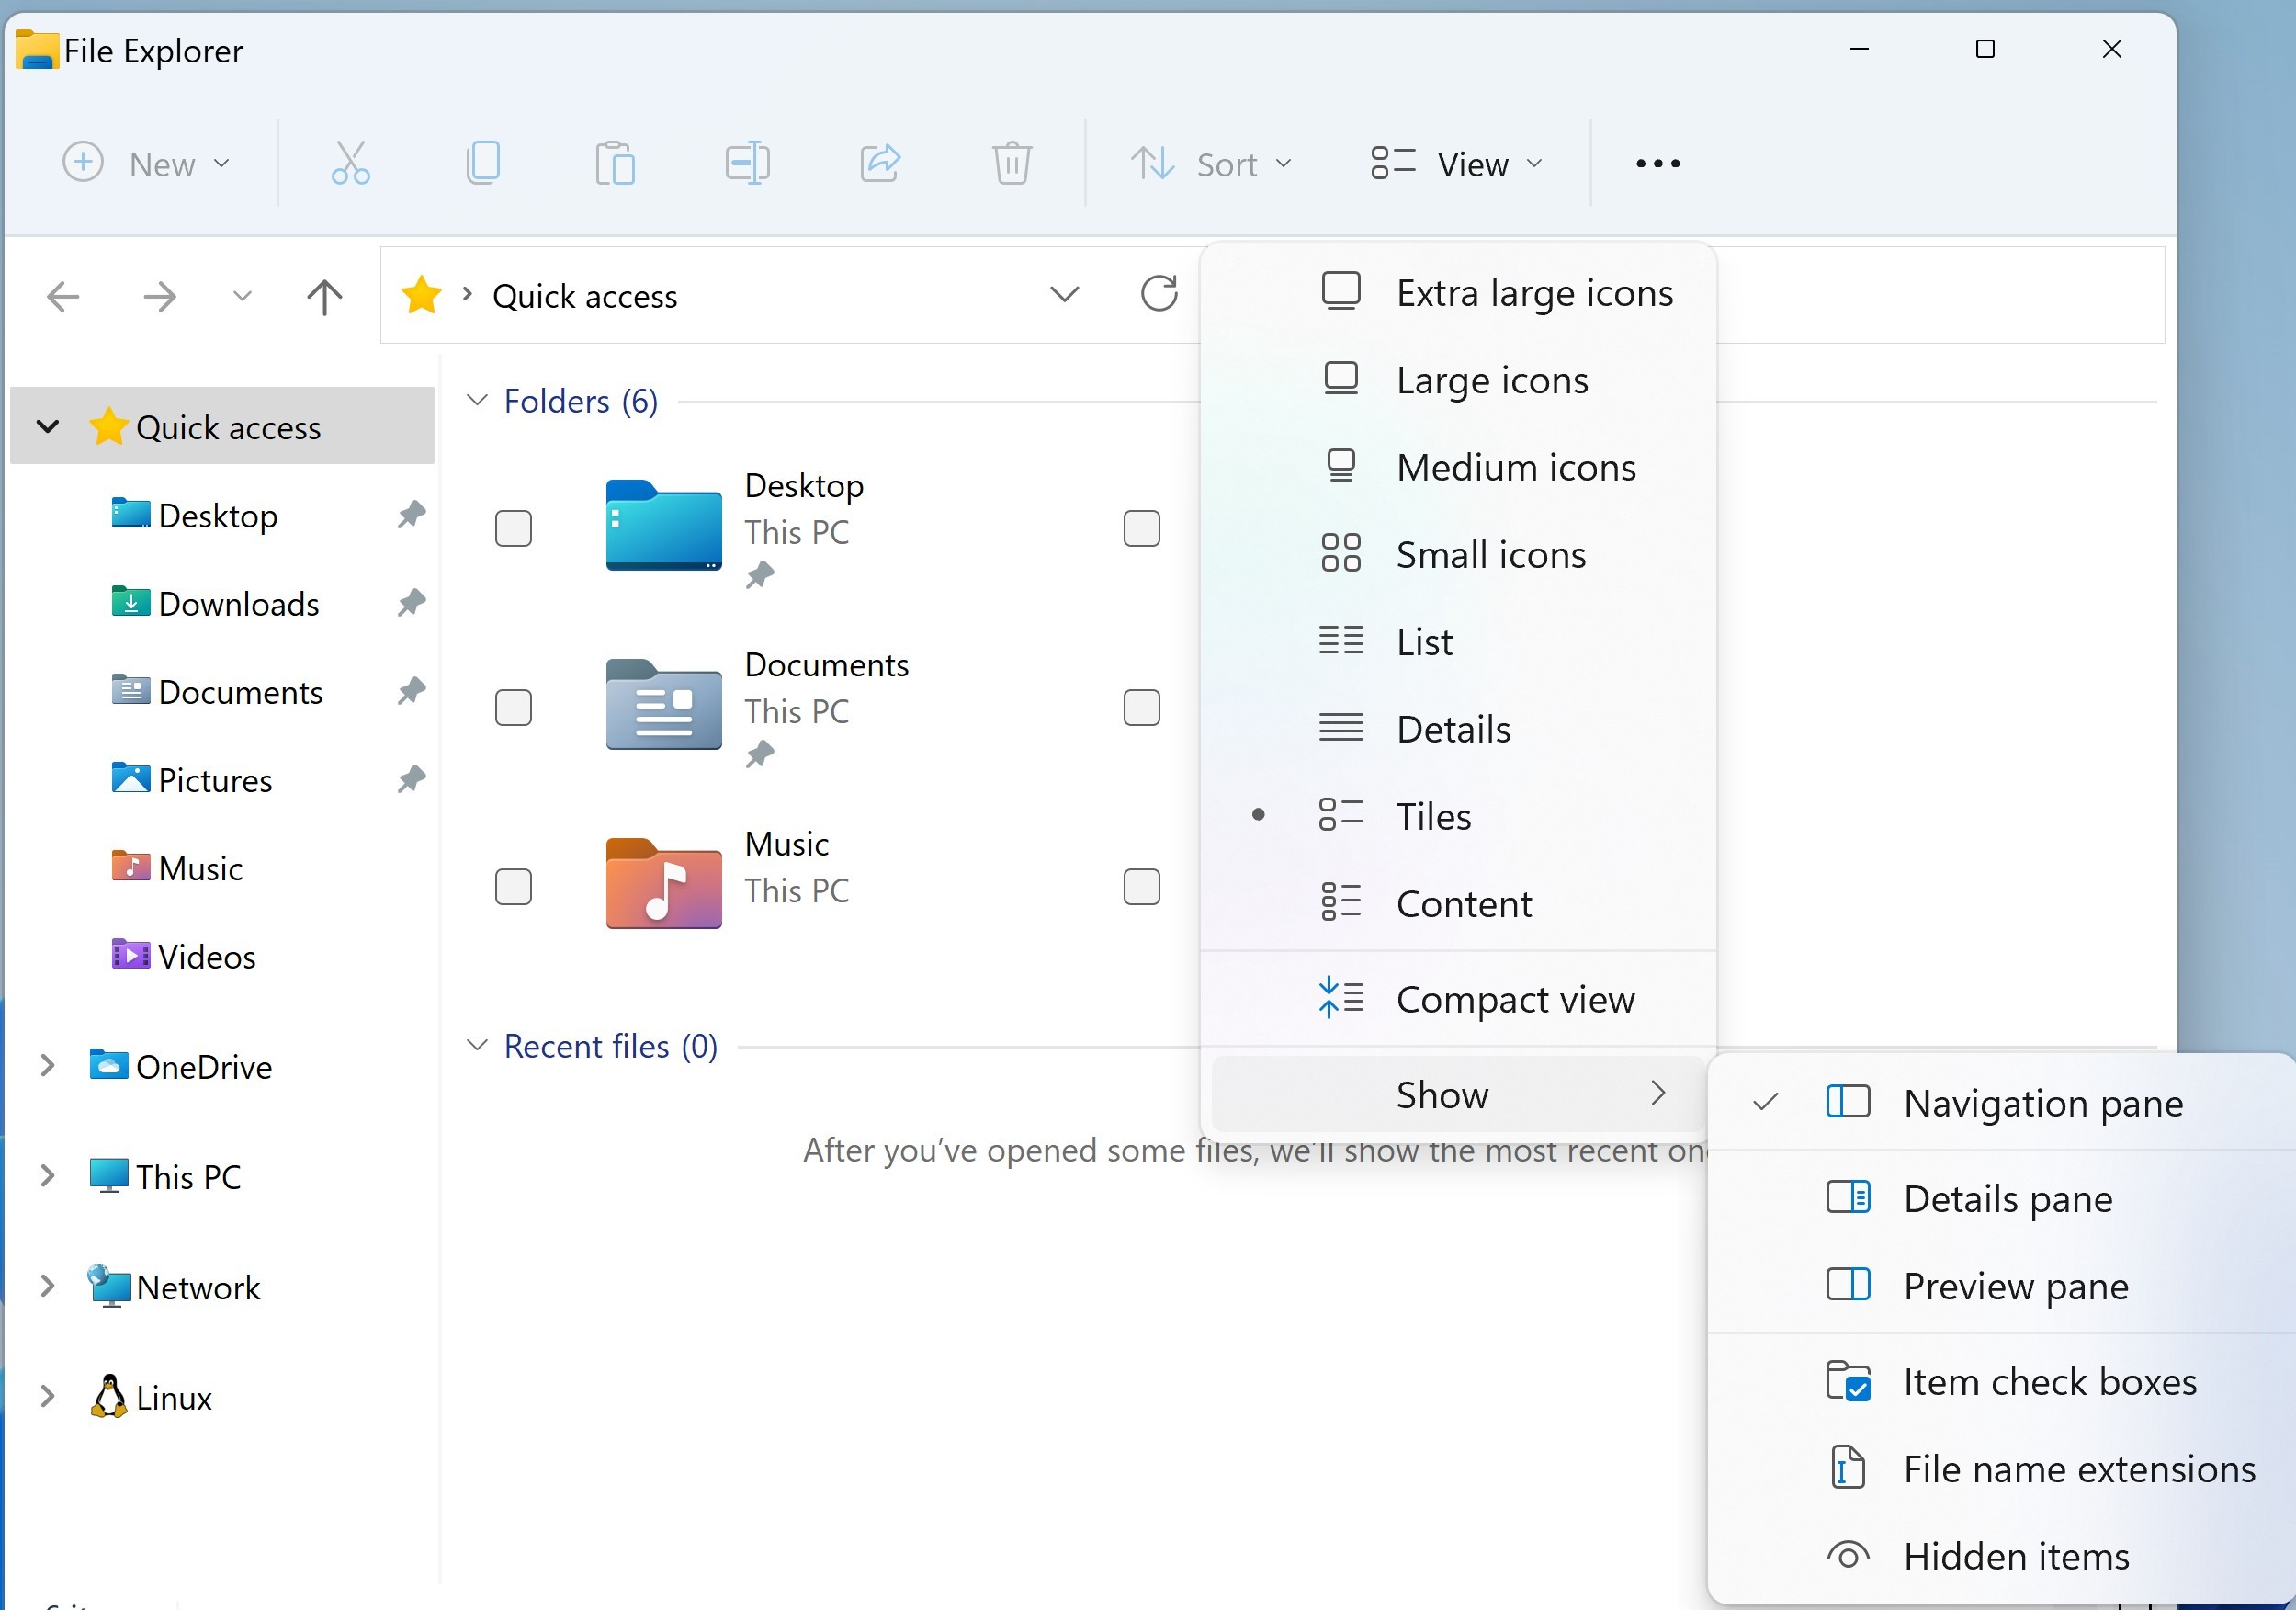The image size is (2296, 1610).
Task: Expand the OneDrive tree item
Action: (x=47, y=1066)
